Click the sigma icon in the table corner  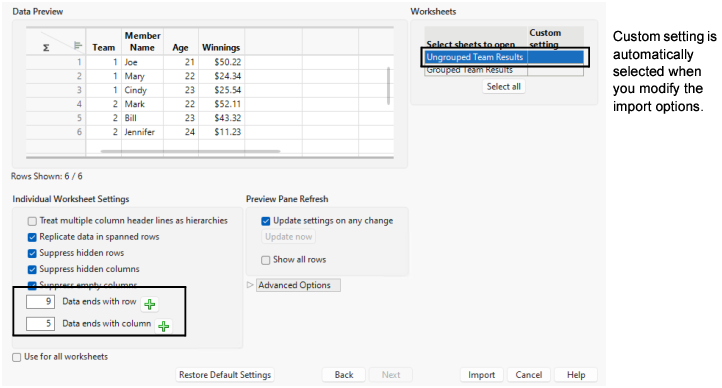(46, 48)
